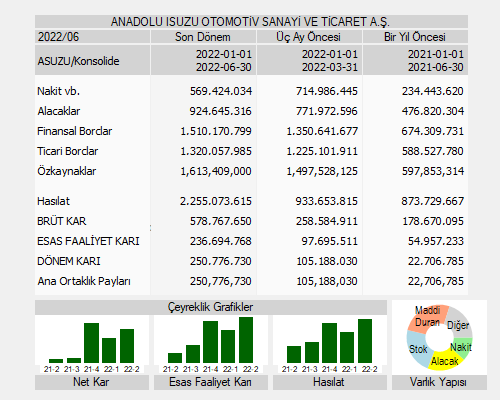500x400 pixels.
Task: Select the Üç Ay Öncesi column header
Action: coord(309,37)
